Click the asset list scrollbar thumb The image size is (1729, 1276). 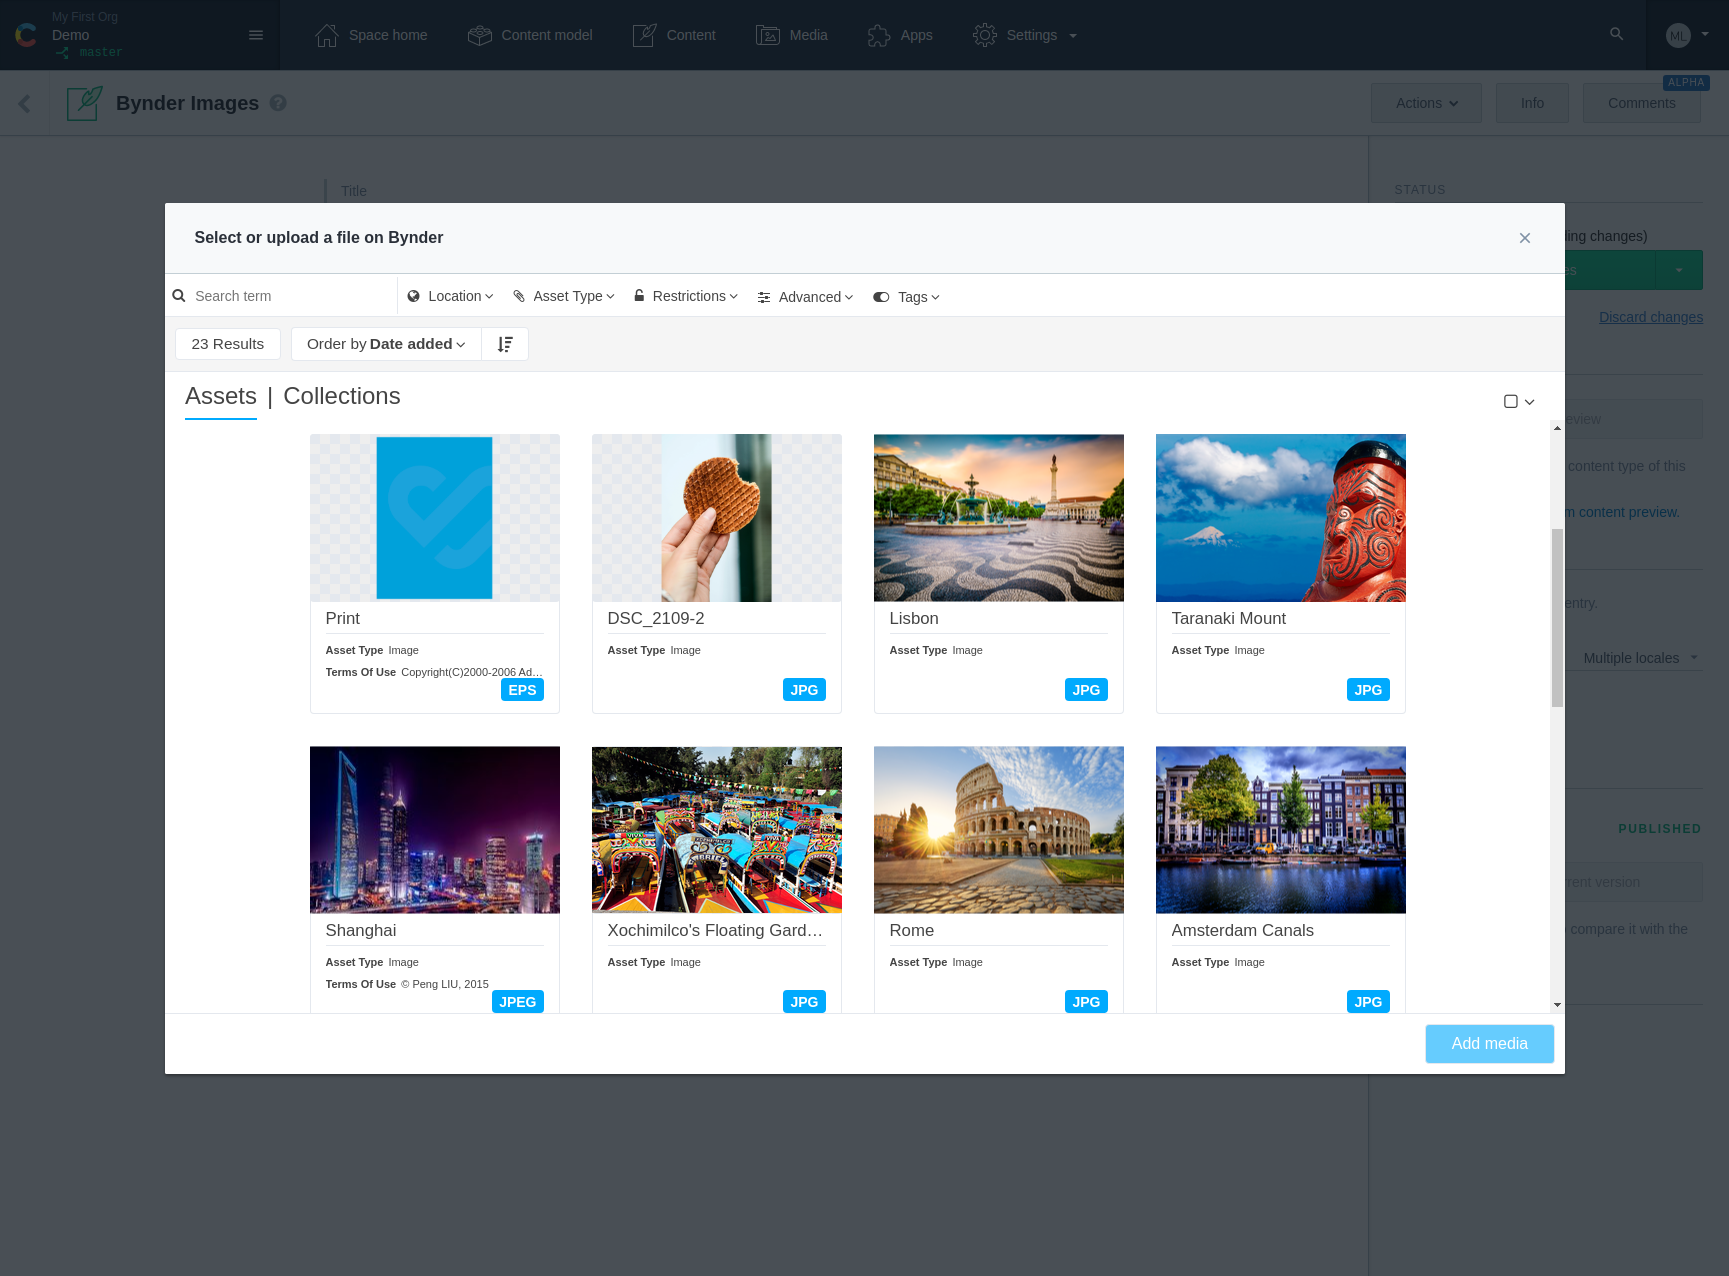1557,617
